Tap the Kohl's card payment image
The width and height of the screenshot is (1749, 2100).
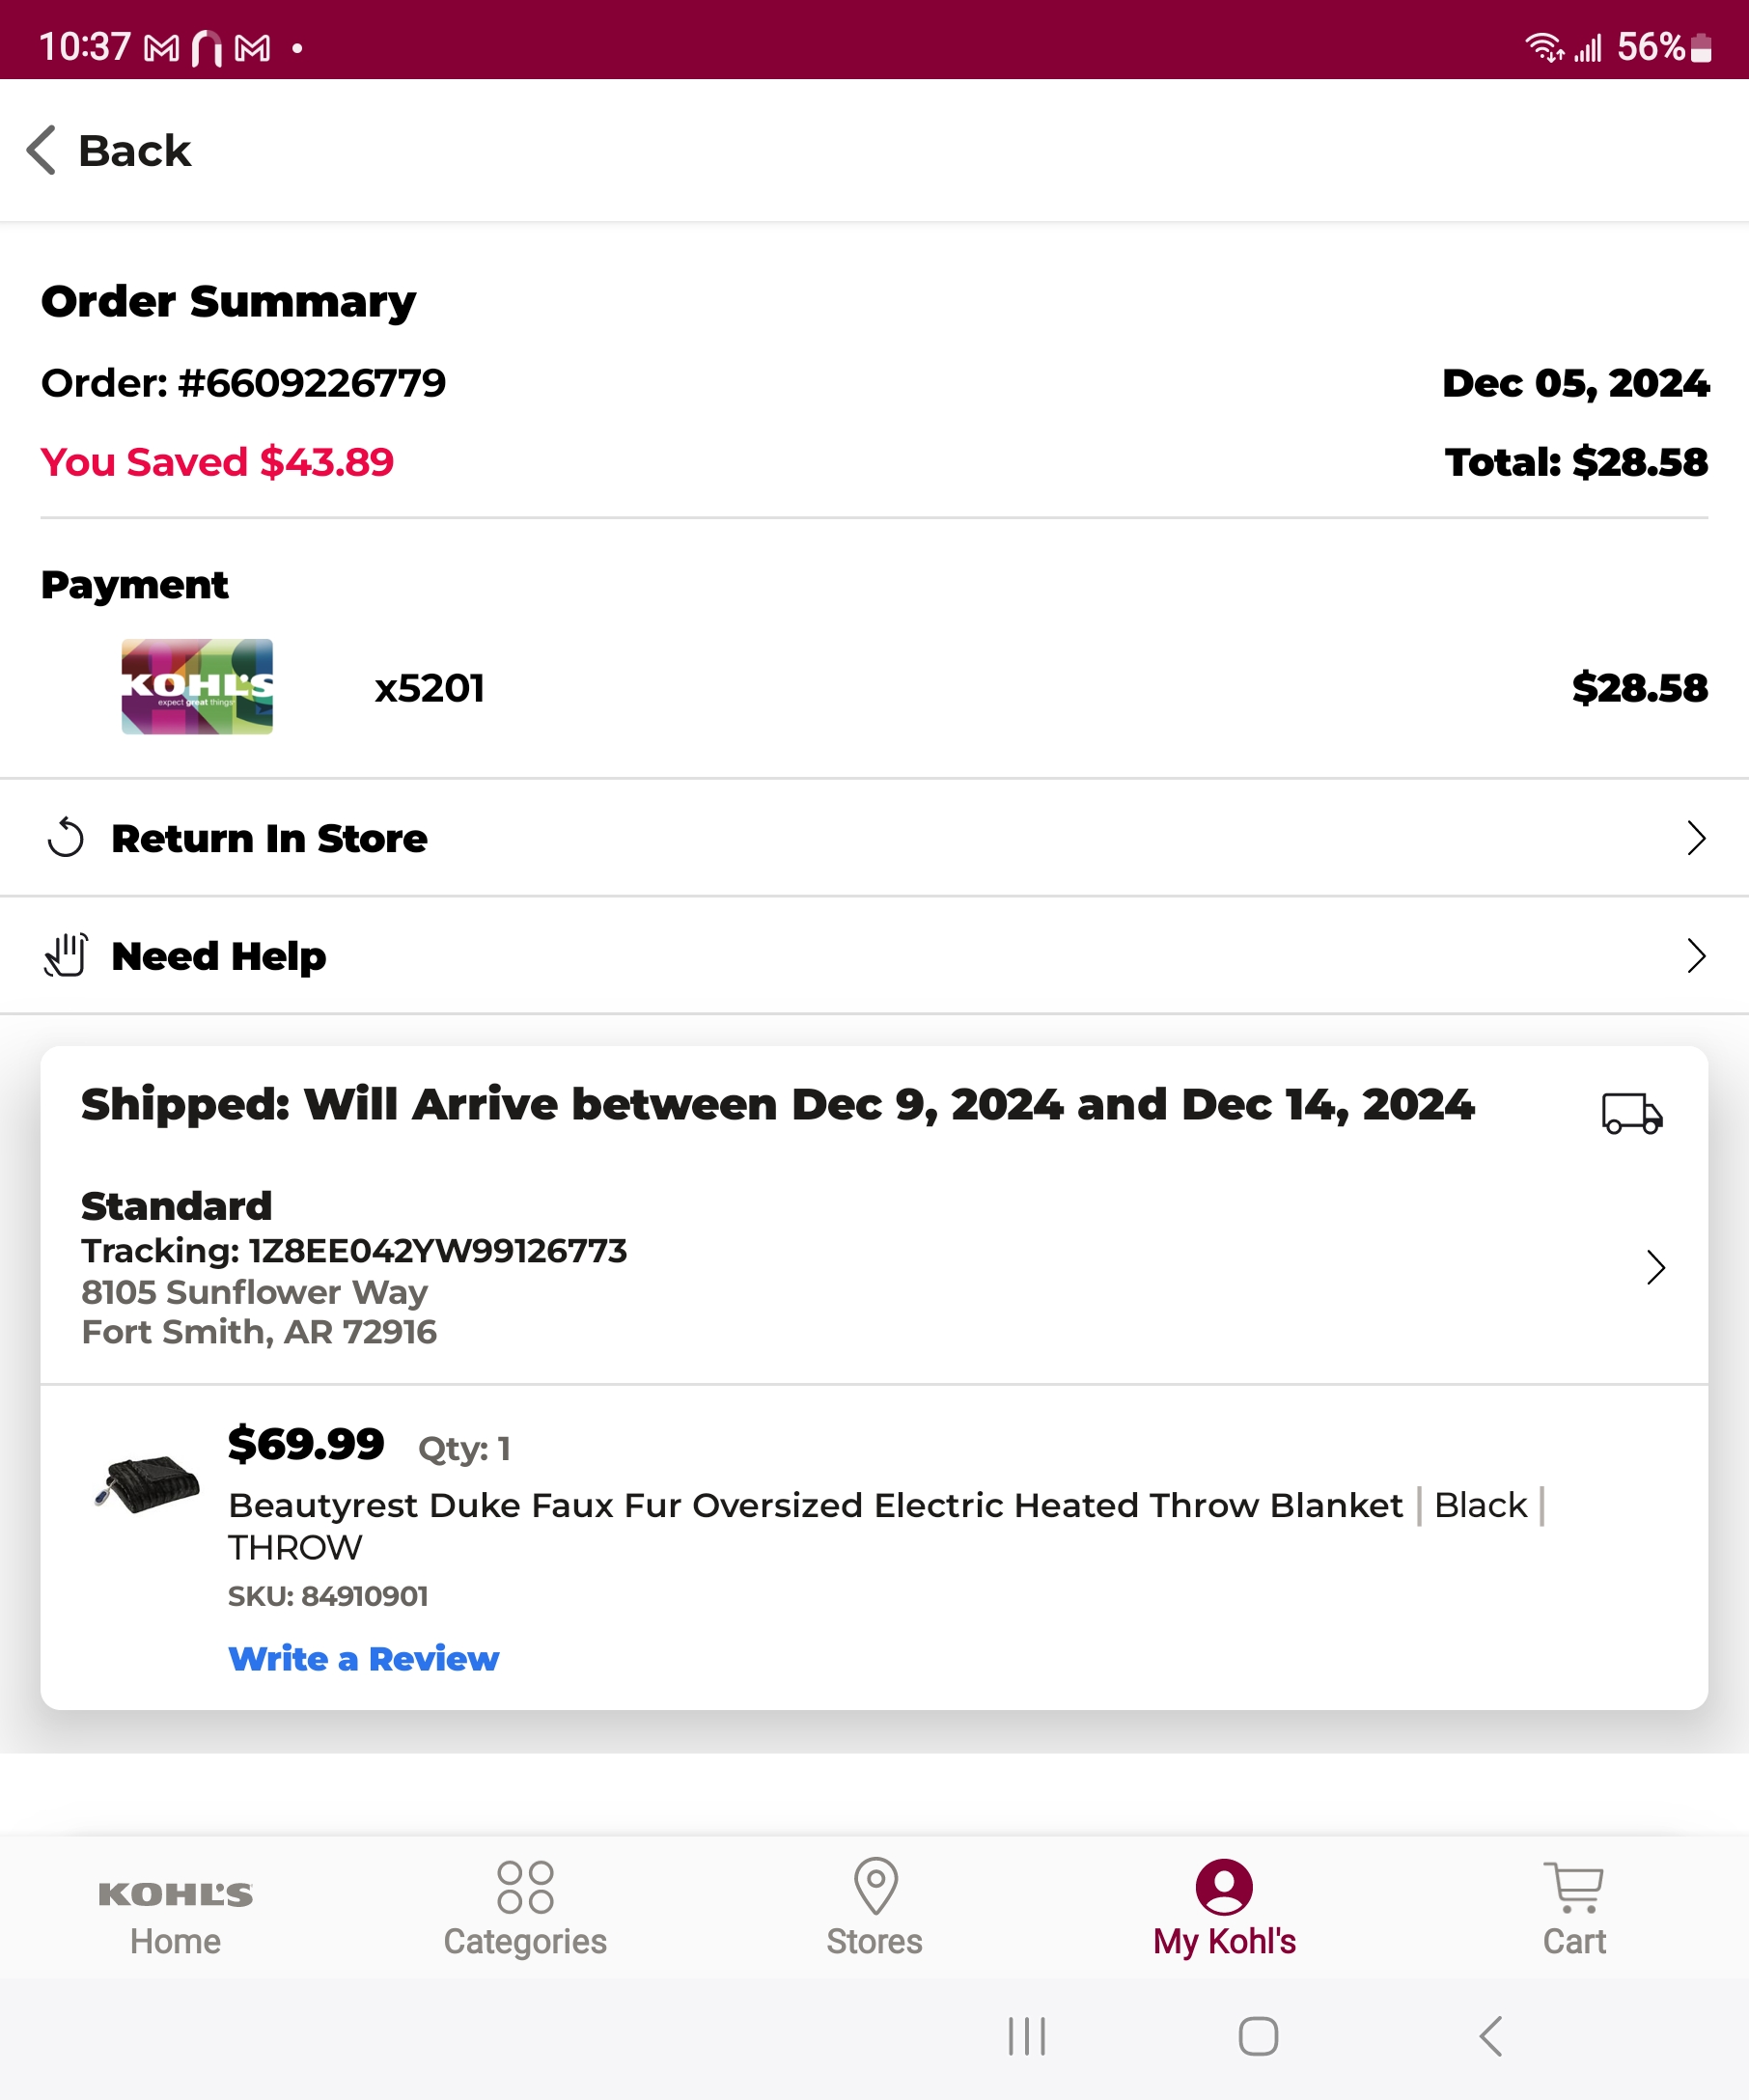(x=197, y=687)
